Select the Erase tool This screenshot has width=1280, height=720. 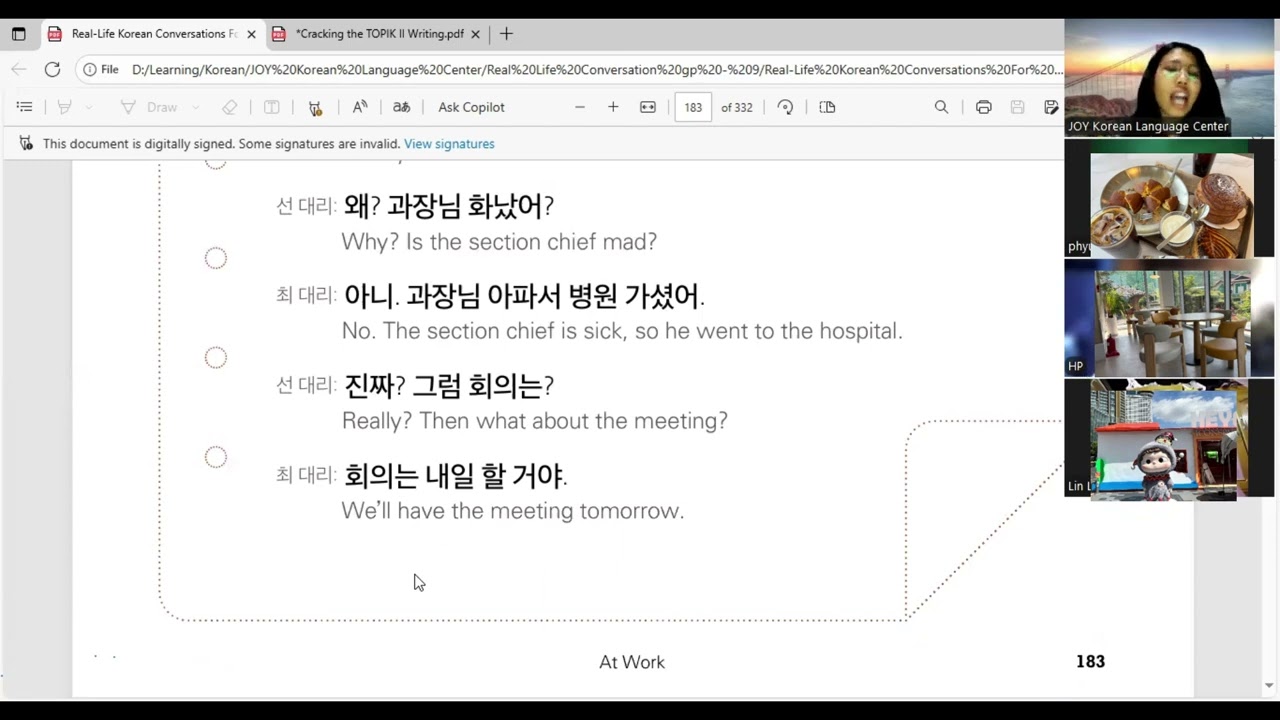point(230,107)
